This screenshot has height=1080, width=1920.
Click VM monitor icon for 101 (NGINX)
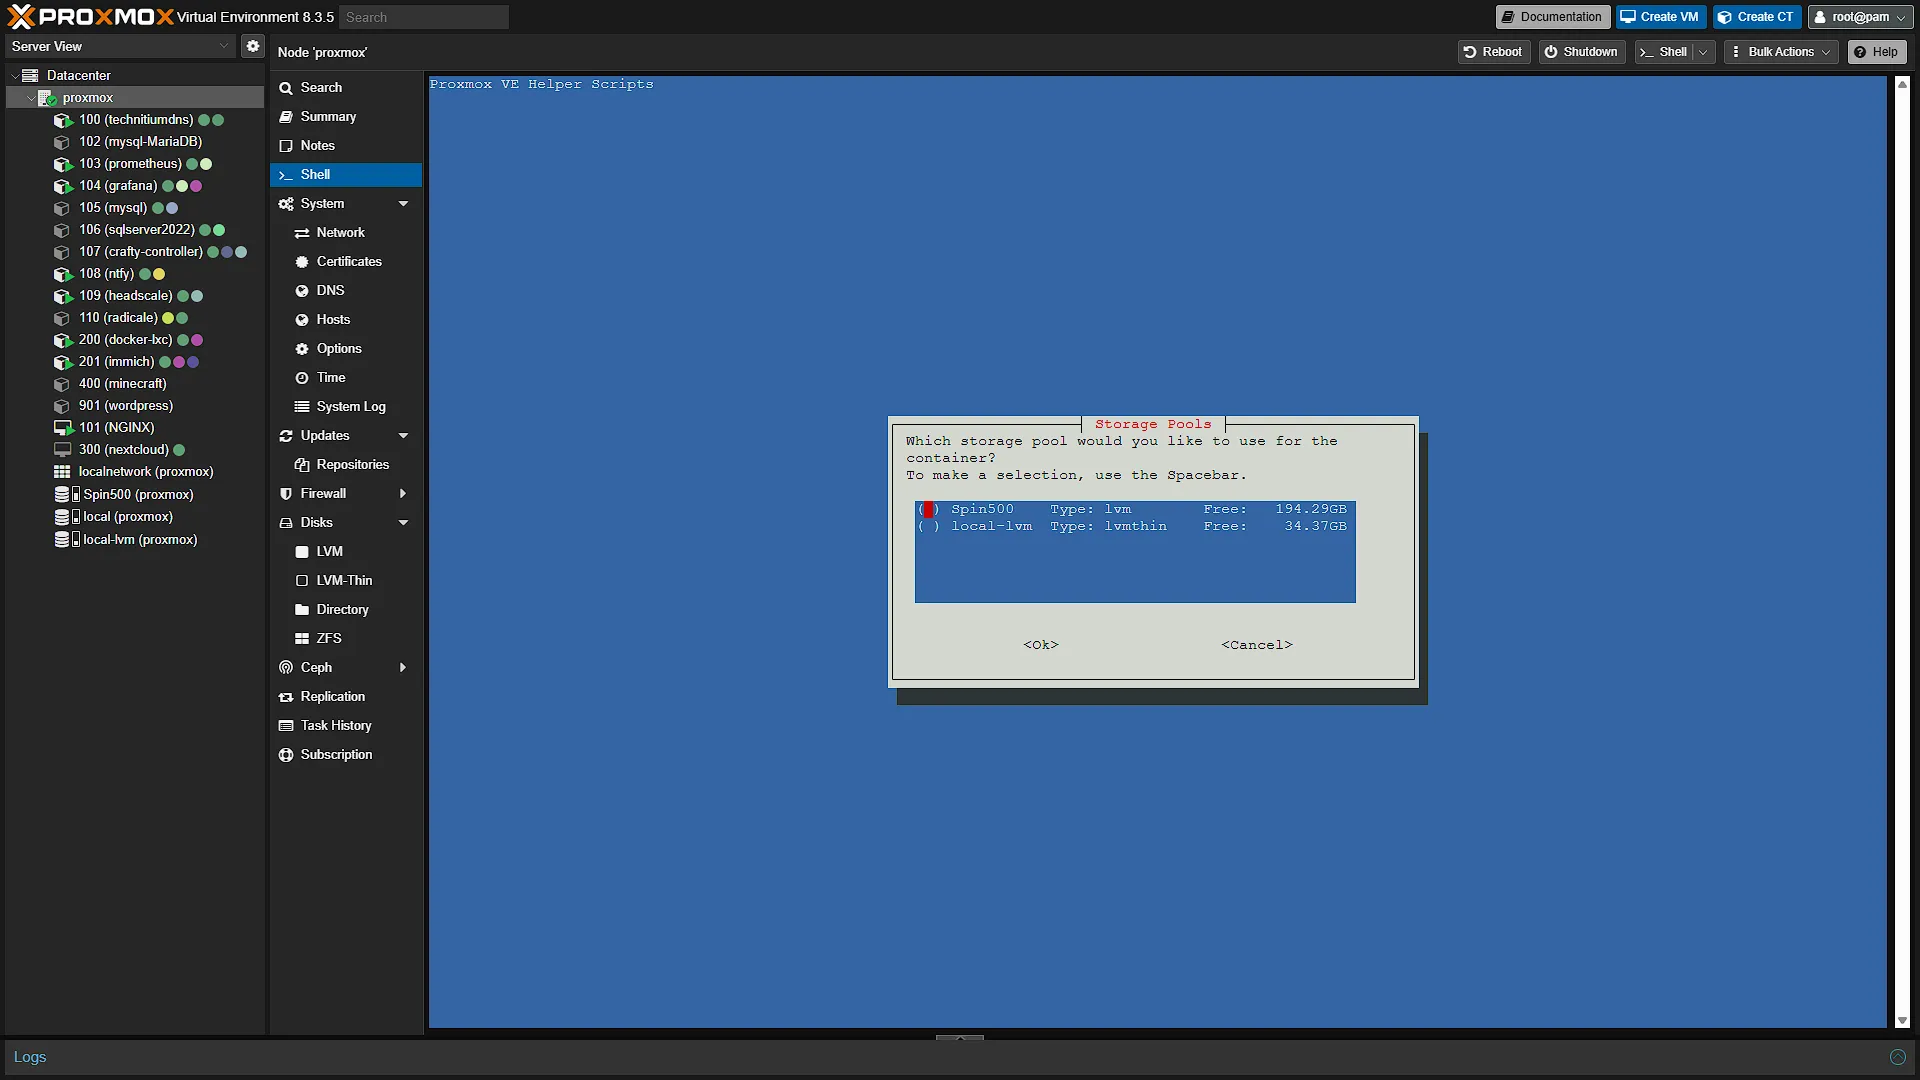point(63,428)
